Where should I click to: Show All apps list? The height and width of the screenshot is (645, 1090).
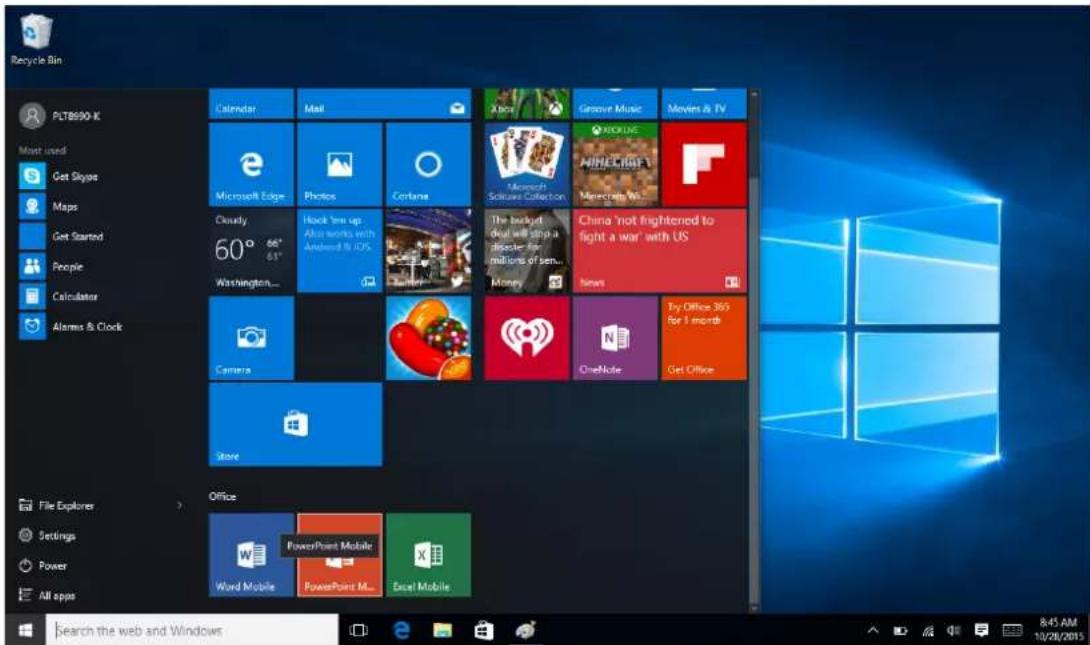click(47, 595)
